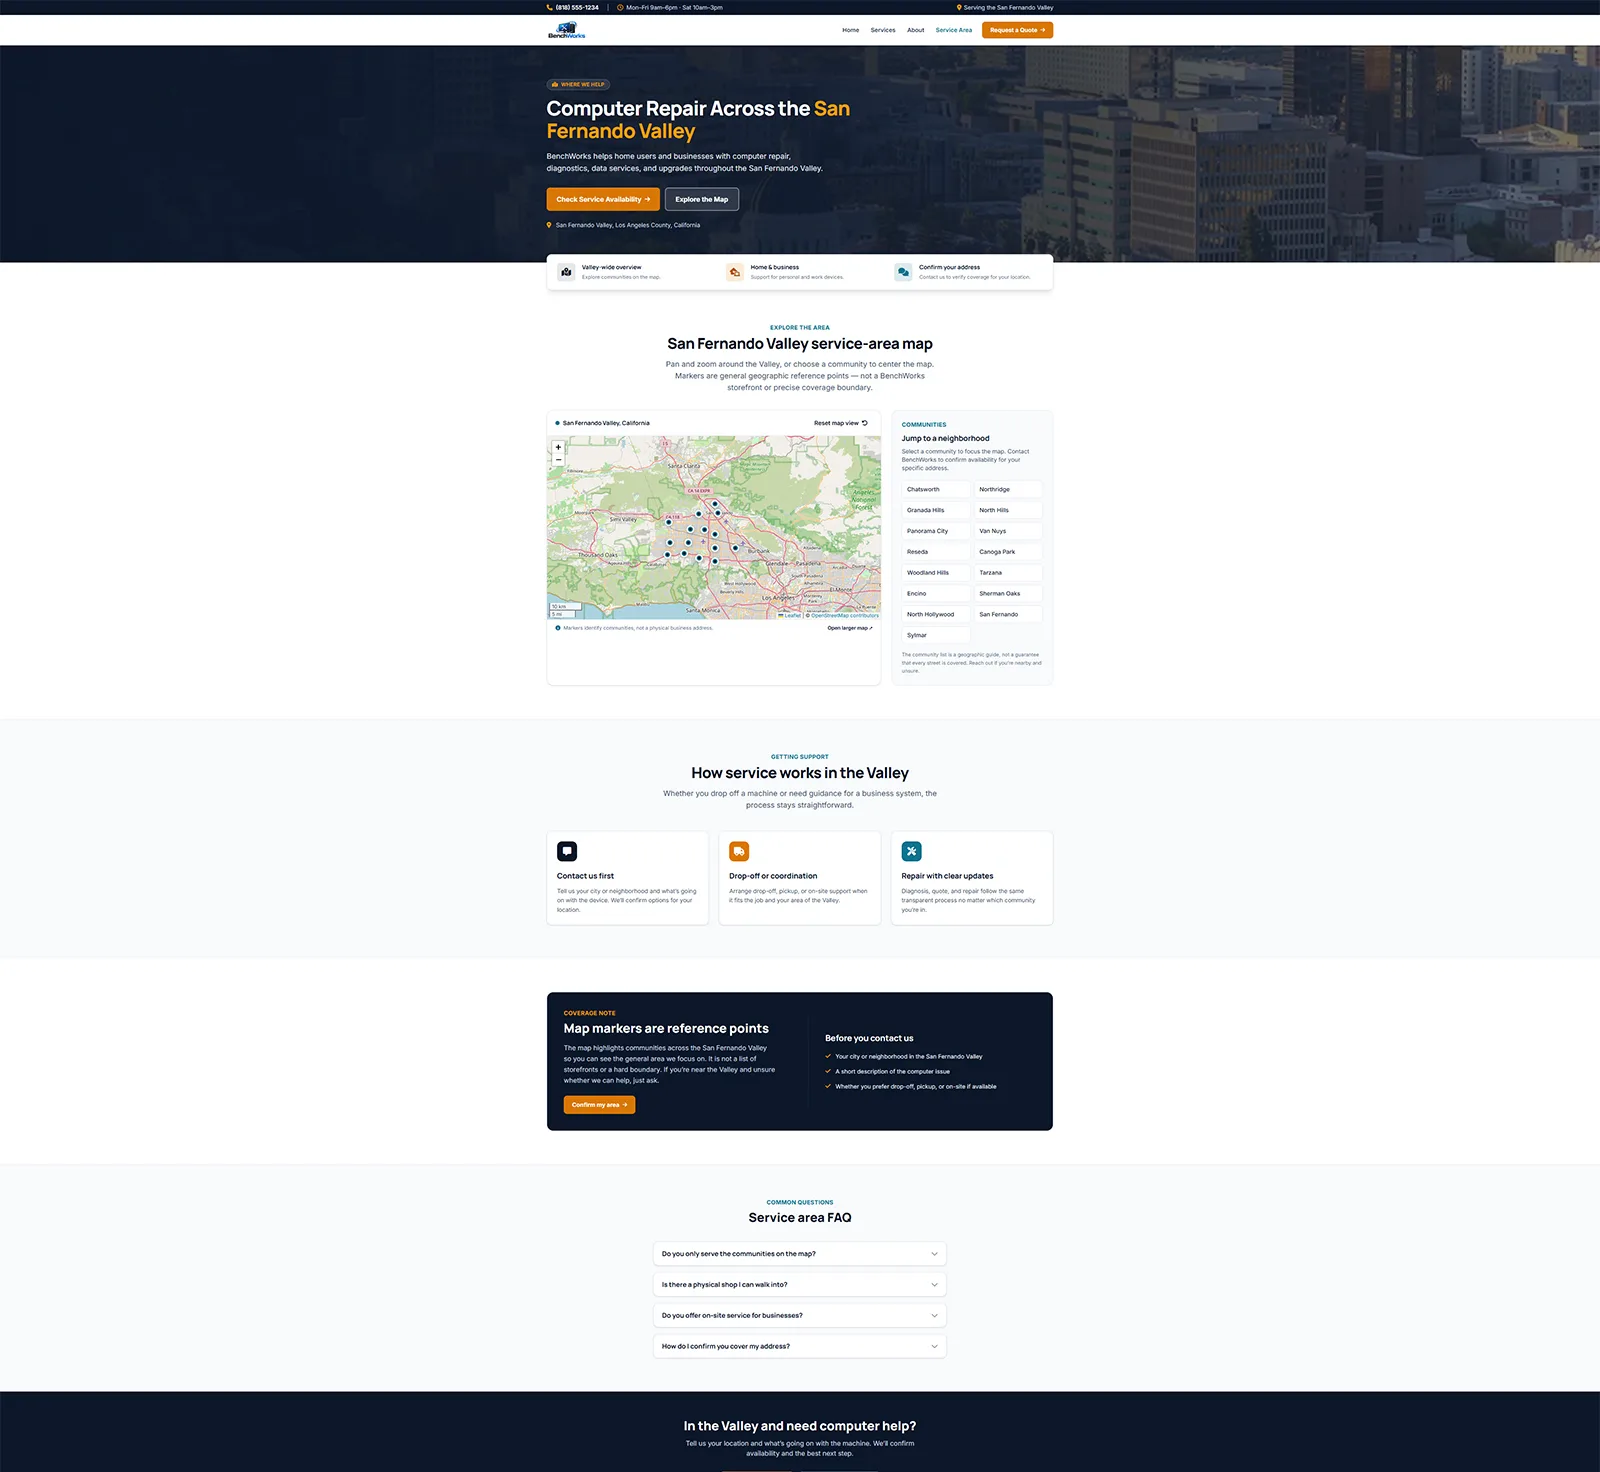Click the map marker nearest the Burbank label
The image size is (1600, 1472).
click(735, 548)
